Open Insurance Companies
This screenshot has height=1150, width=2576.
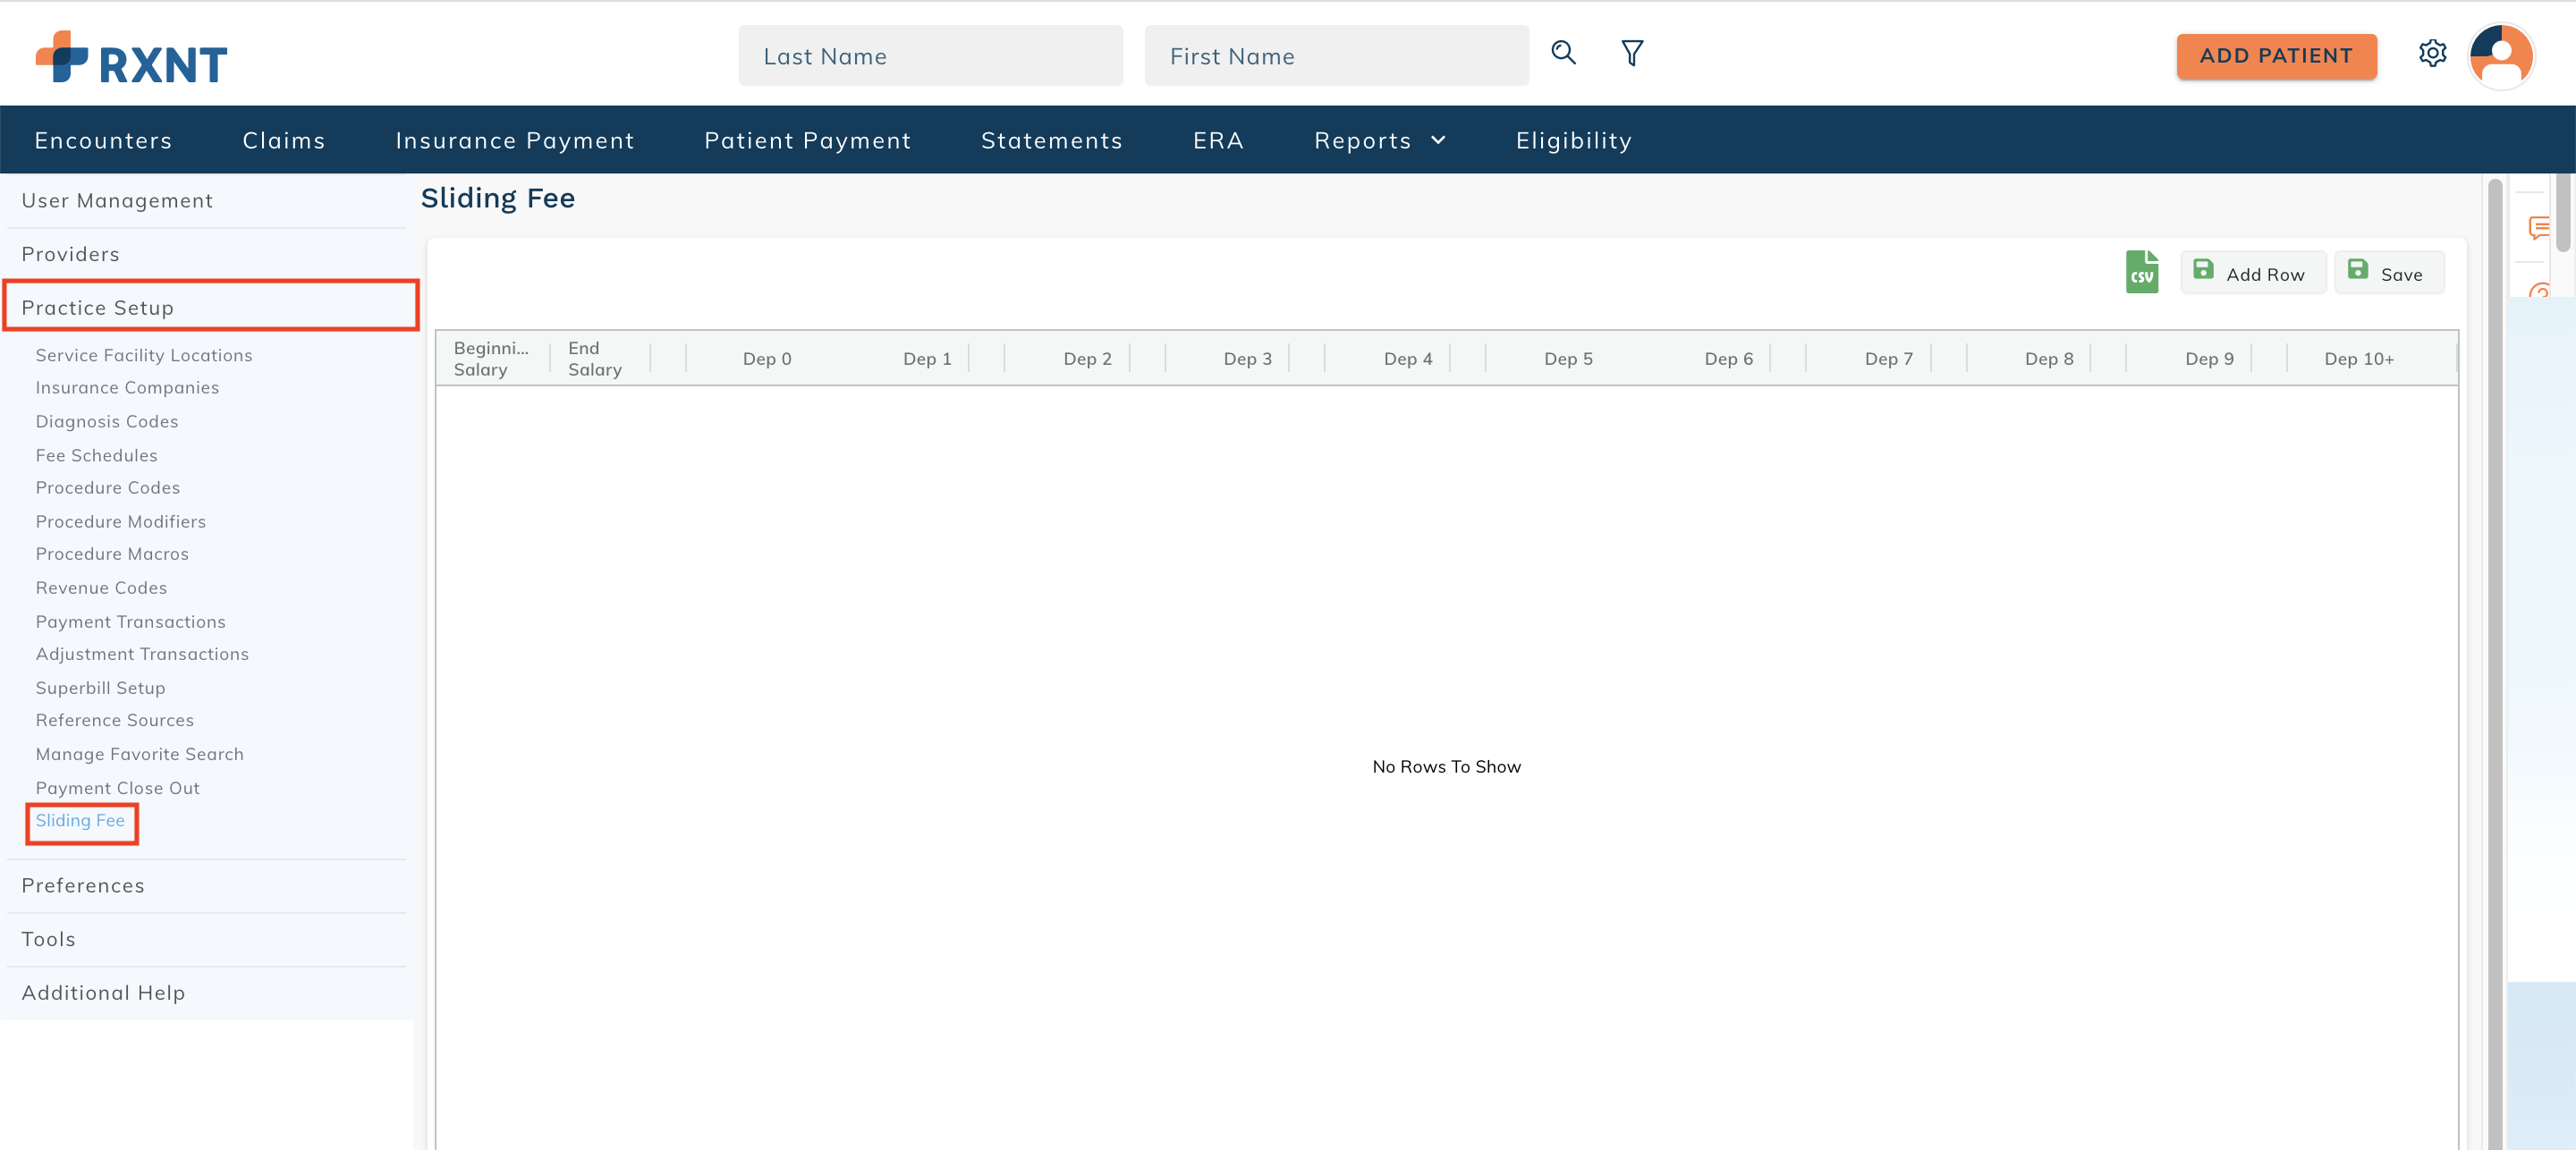coord(127,387)
